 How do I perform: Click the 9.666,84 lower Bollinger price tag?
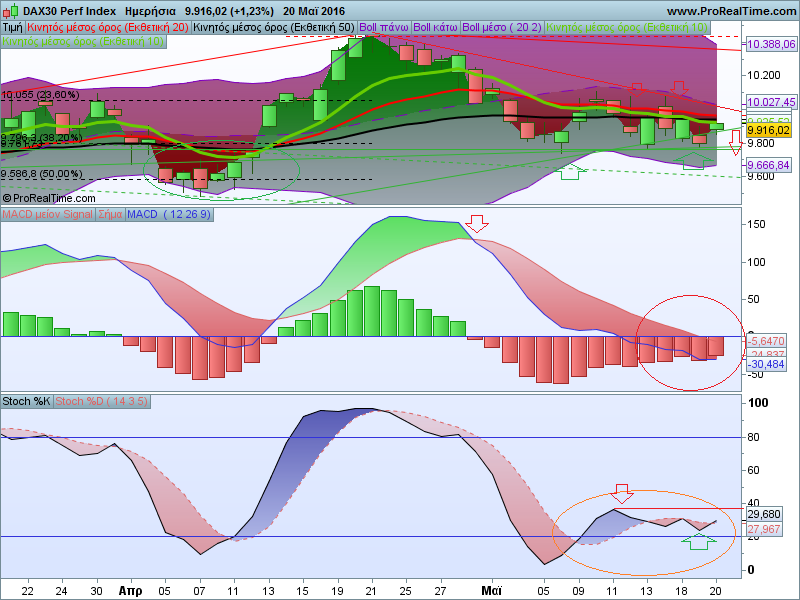(768, 165)
